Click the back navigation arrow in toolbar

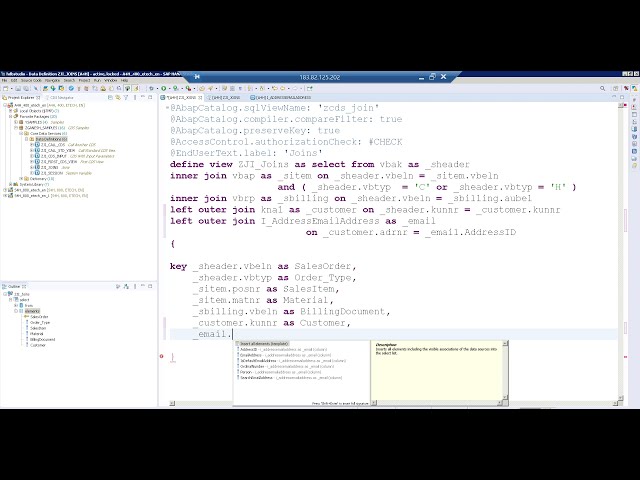click(282, 89)
